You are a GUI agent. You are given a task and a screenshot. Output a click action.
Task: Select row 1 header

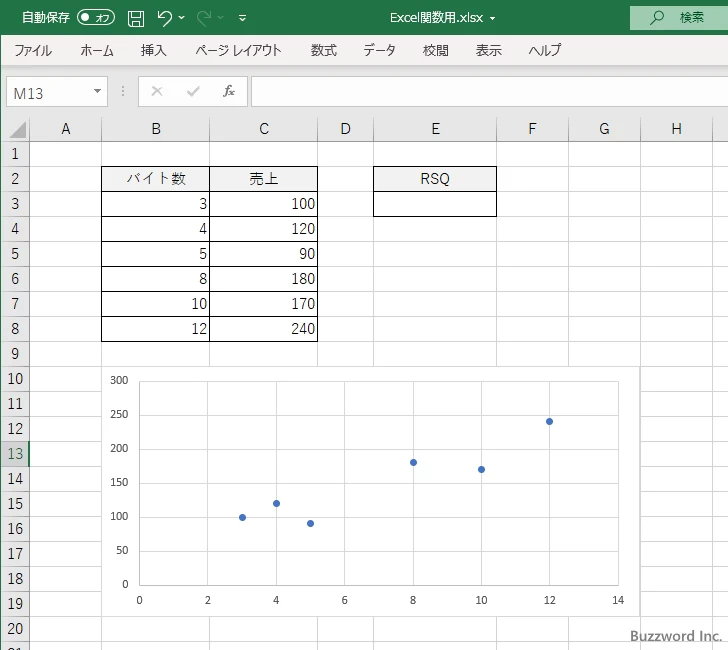click(15, 154)
